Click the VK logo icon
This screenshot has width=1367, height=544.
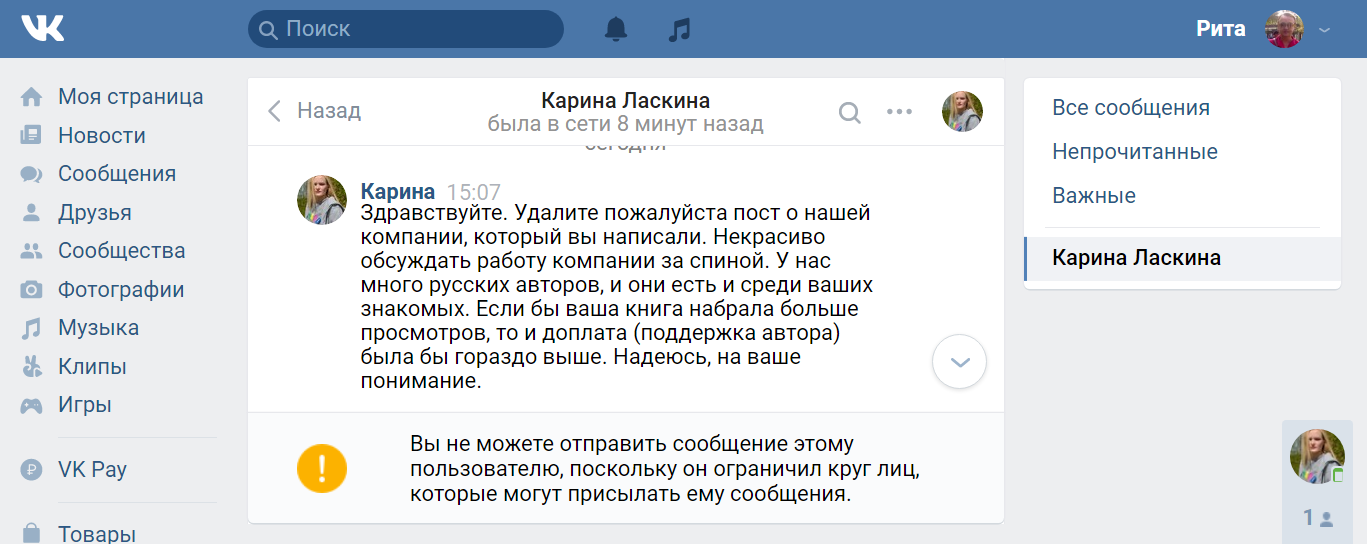click(42, 28)
